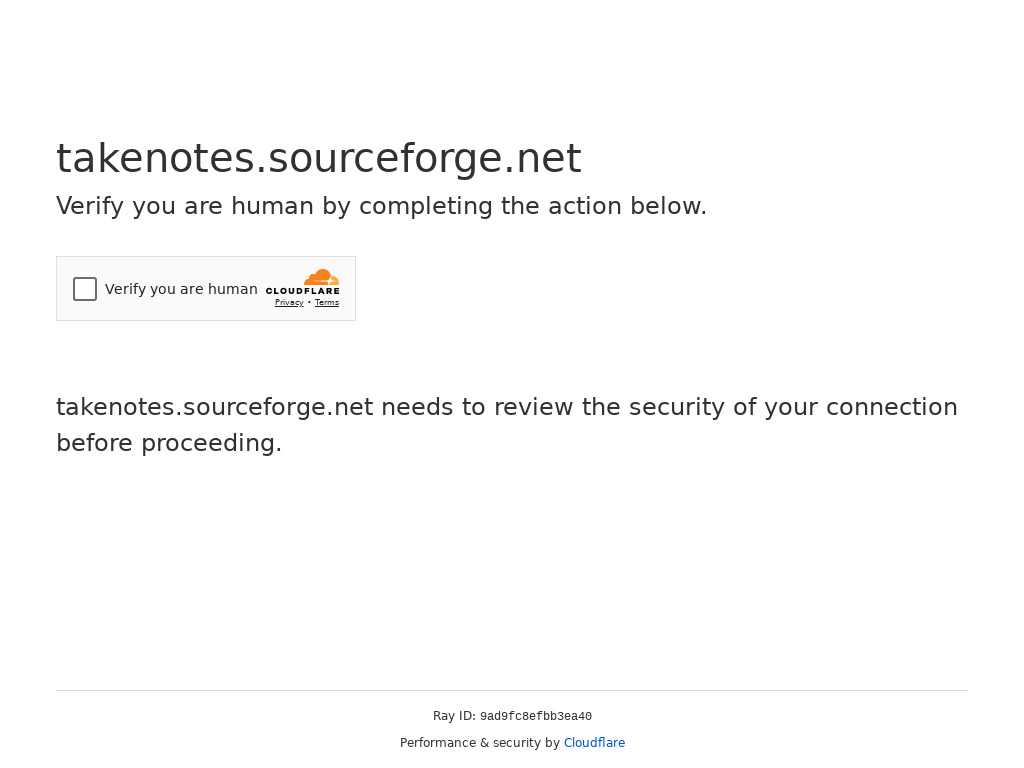This screenshot has width=1024, height=768.
Task: Click the "Ray ID:" label in footer
Action: pyautogui.click(x=454, y=716)
